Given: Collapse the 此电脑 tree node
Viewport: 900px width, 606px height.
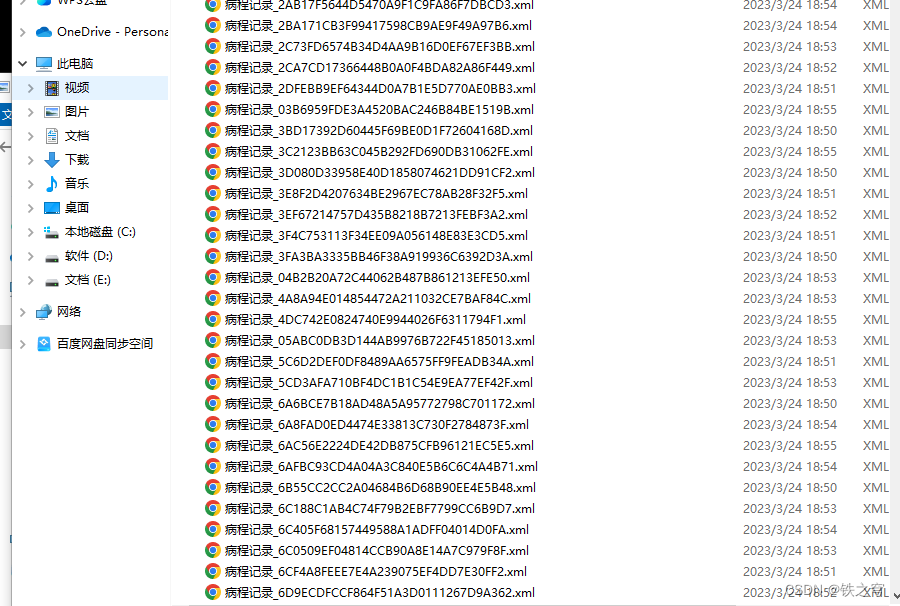Looking at the screenshot, I should point(22,64).
